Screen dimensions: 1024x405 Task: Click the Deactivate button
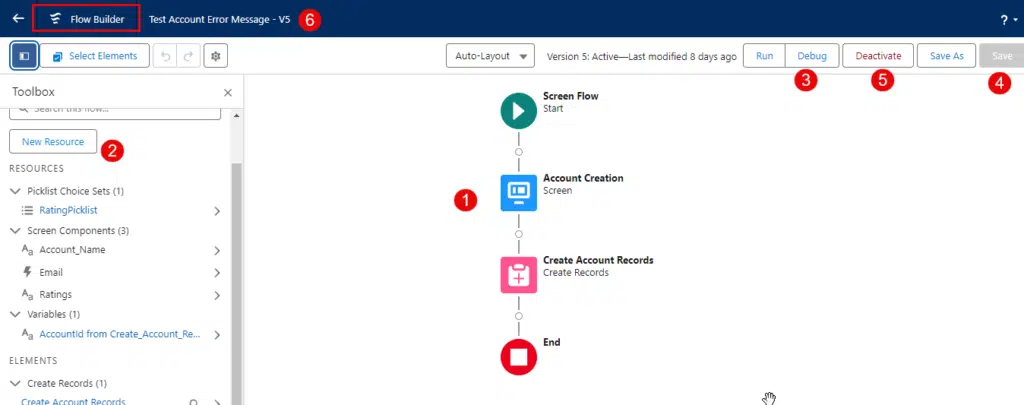878,56
